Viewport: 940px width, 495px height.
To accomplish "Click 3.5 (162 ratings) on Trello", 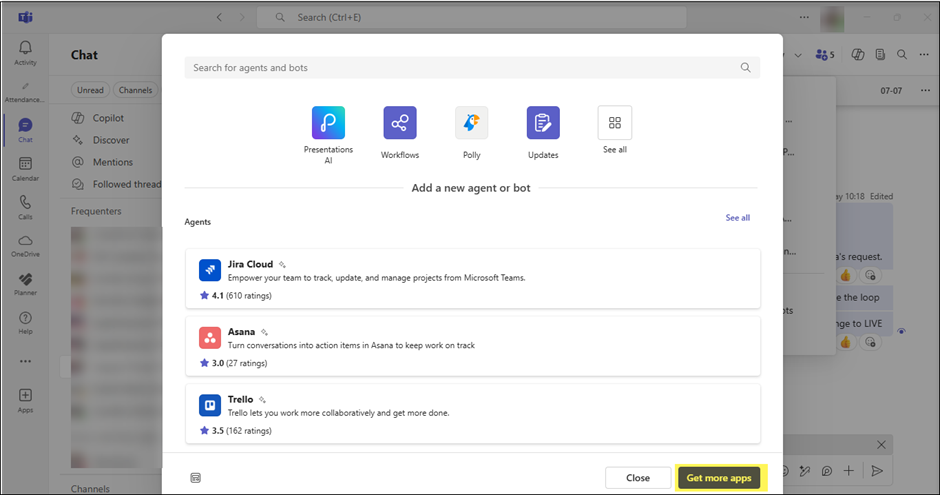I will pos(236,431).
